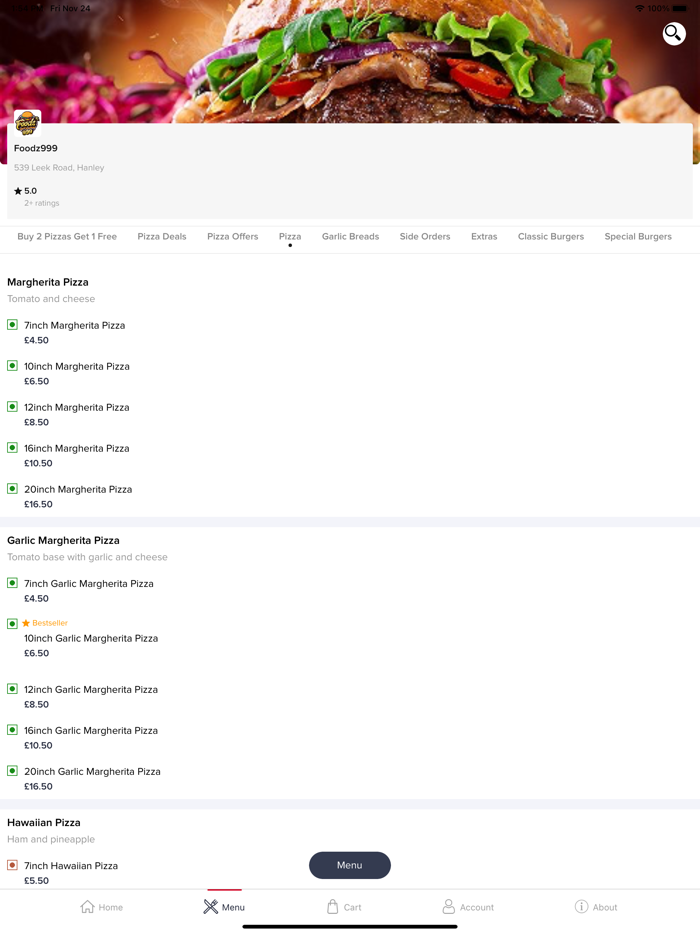
Task: Select the Menu tab with crossed utensils
Action: 224,907
